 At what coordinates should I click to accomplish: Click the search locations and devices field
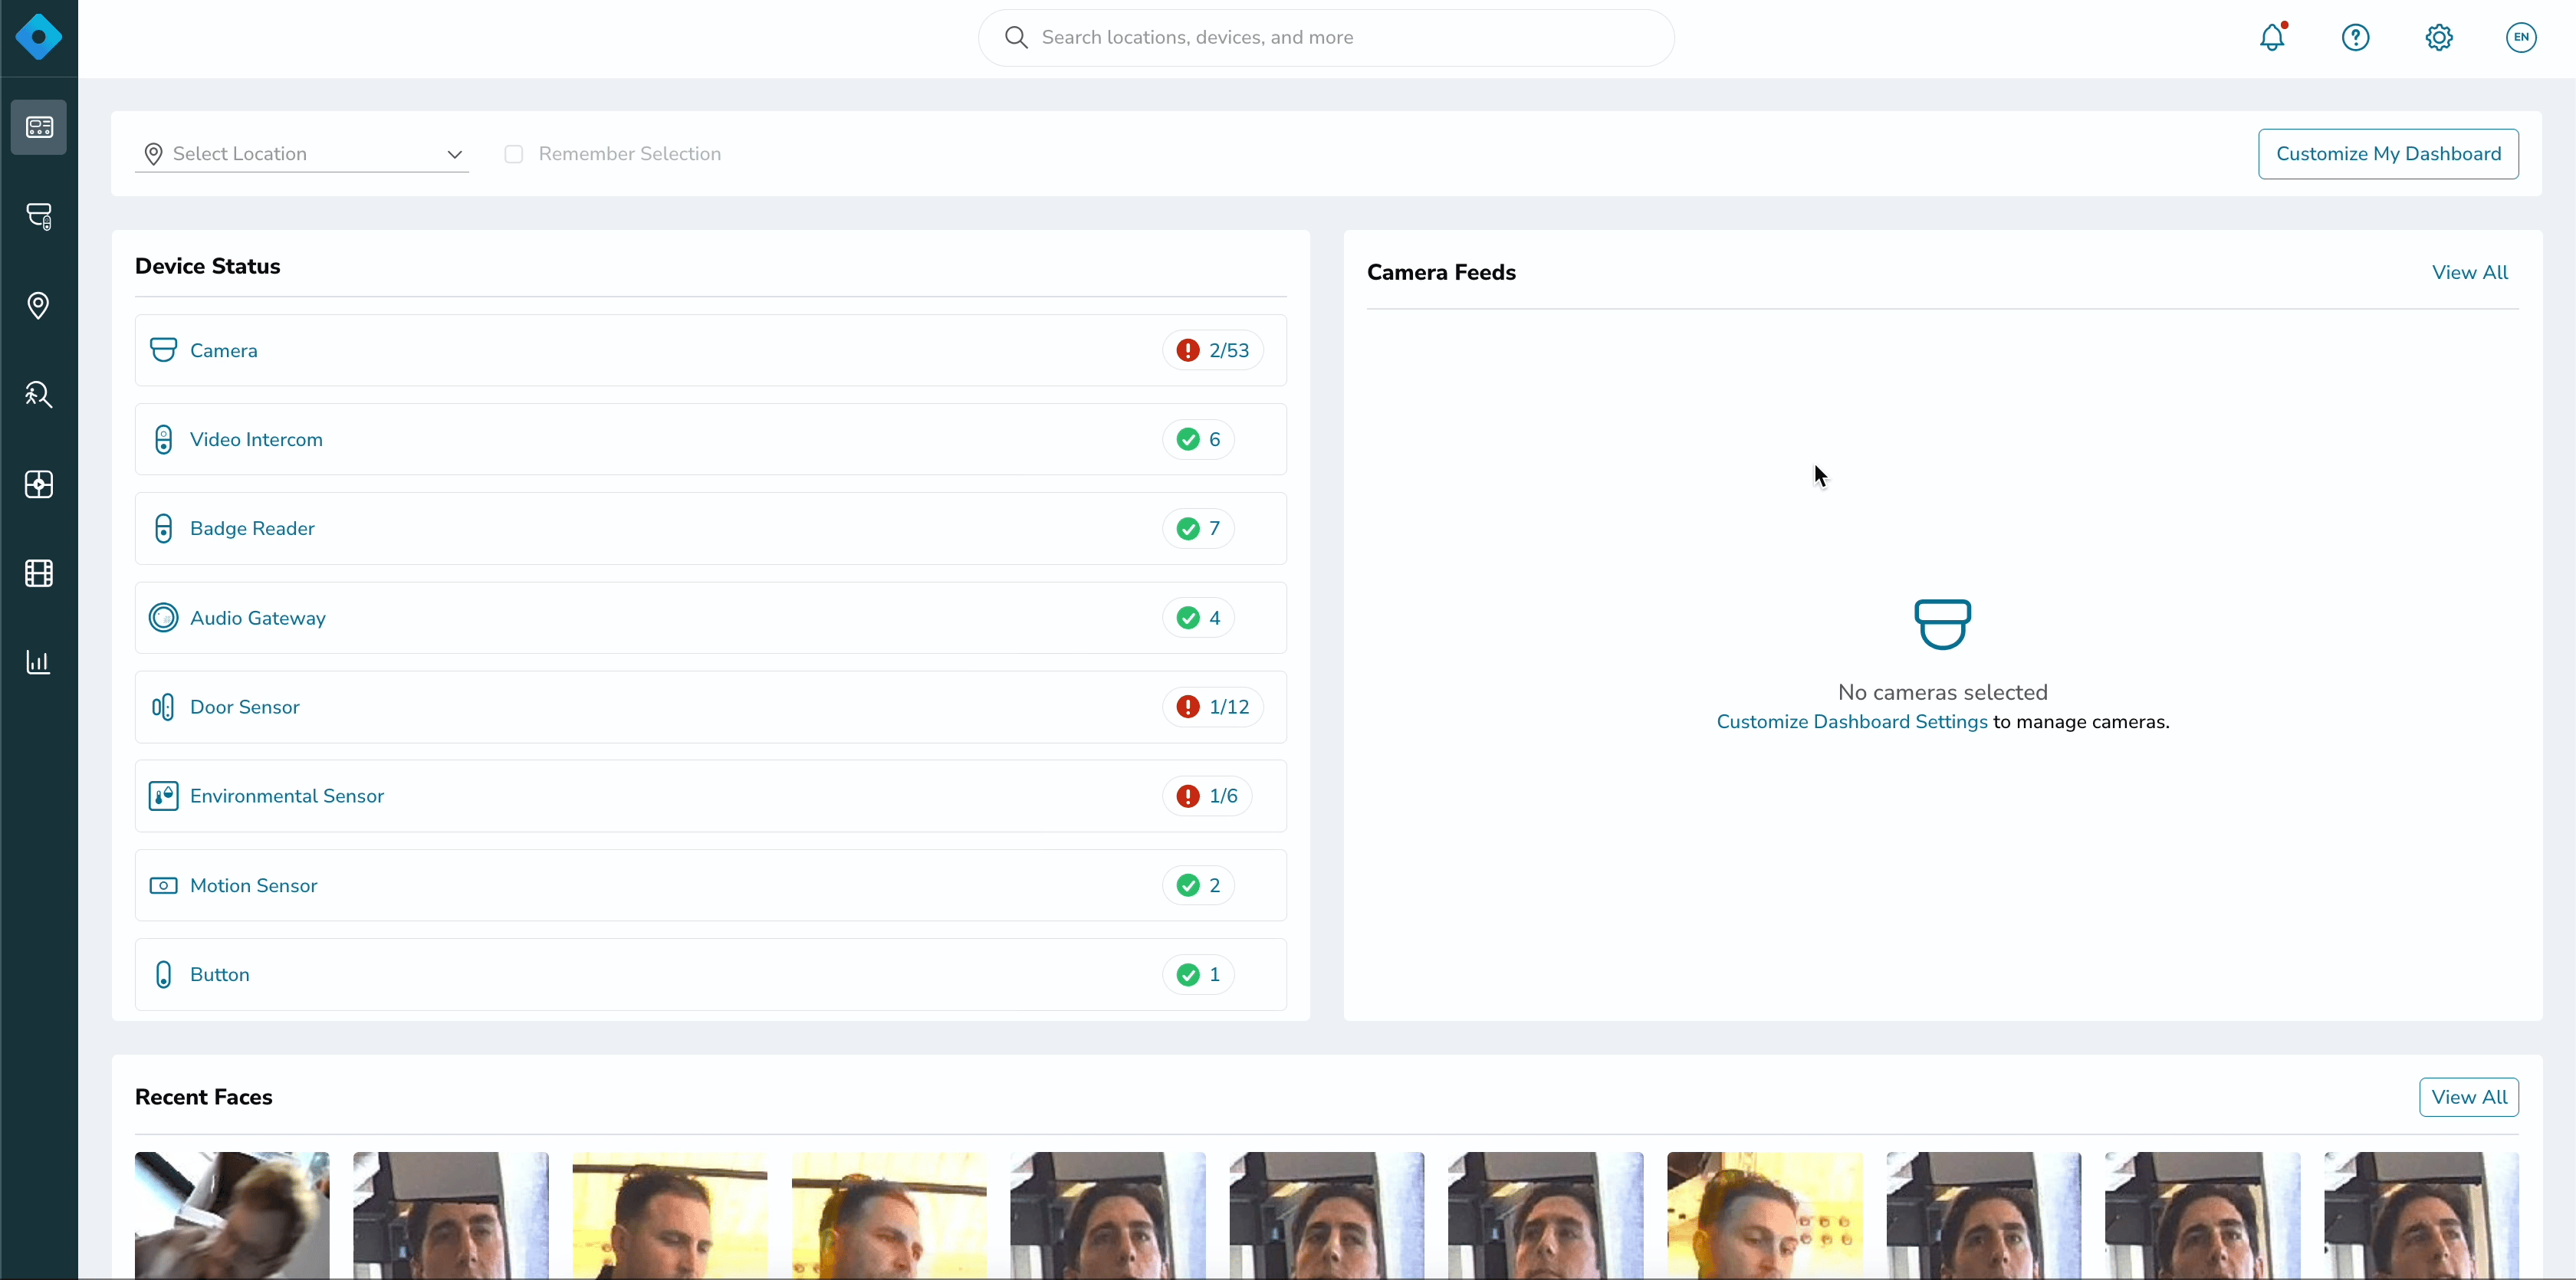click(1326, 37)
